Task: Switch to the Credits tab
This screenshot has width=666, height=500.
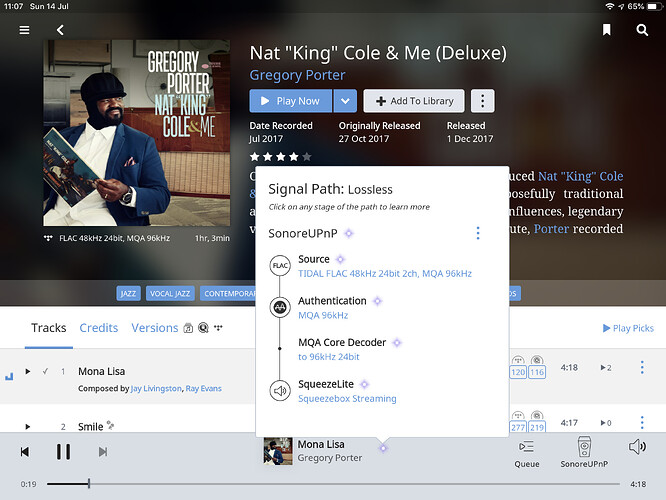Action: click(x=99, y=328)
